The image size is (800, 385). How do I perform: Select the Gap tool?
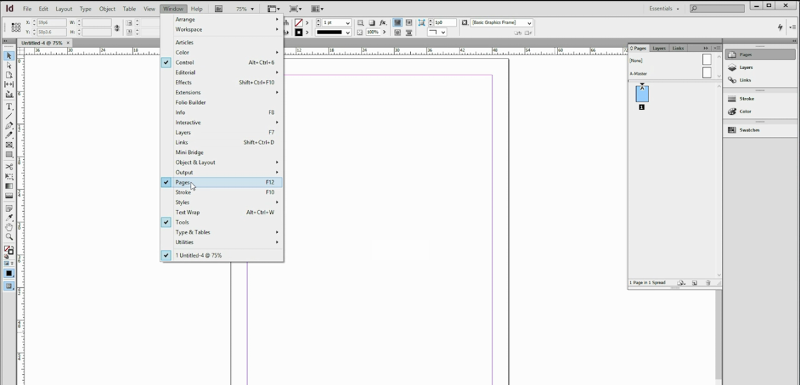tap(9, 85)
